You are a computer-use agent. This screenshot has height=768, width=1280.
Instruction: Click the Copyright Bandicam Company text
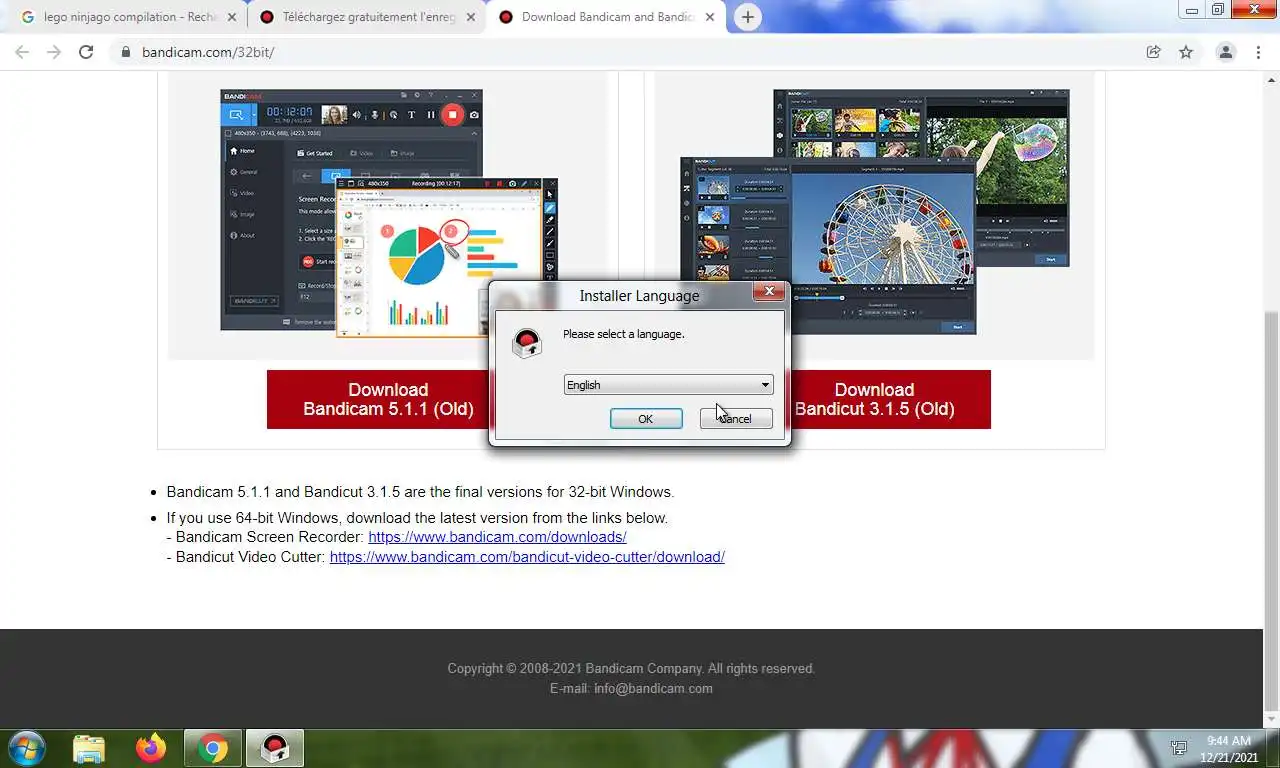(x=631, y=668)
